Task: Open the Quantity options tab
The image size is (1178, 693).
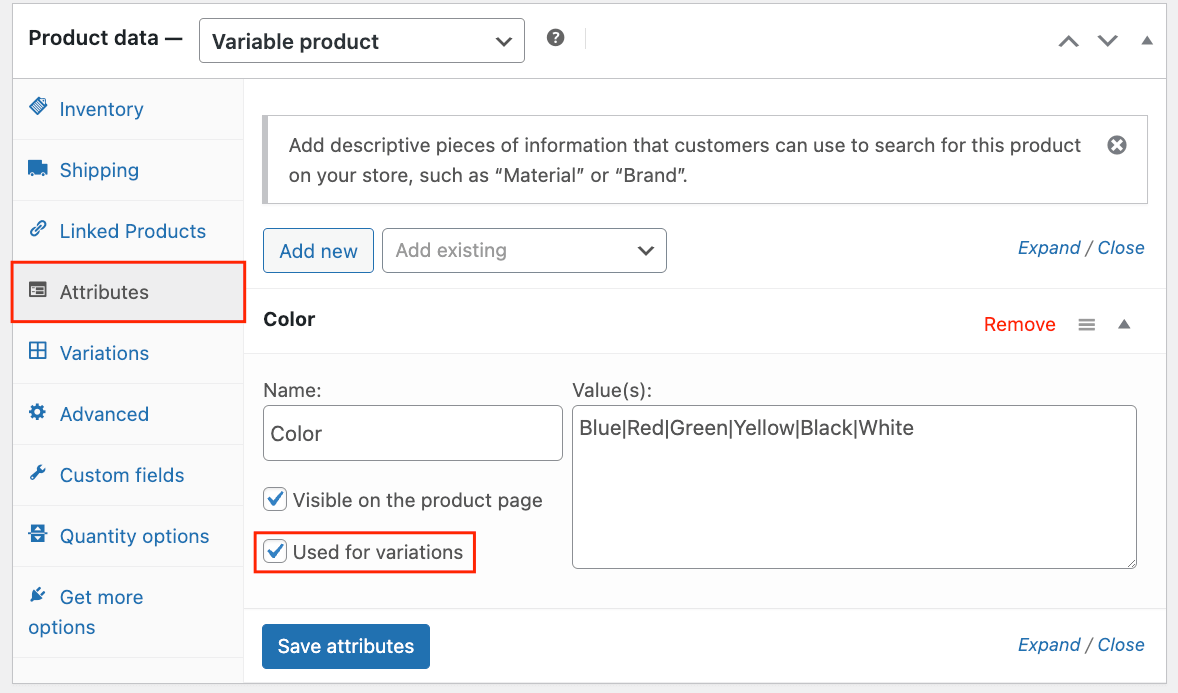Action: (x=128, y=536)
